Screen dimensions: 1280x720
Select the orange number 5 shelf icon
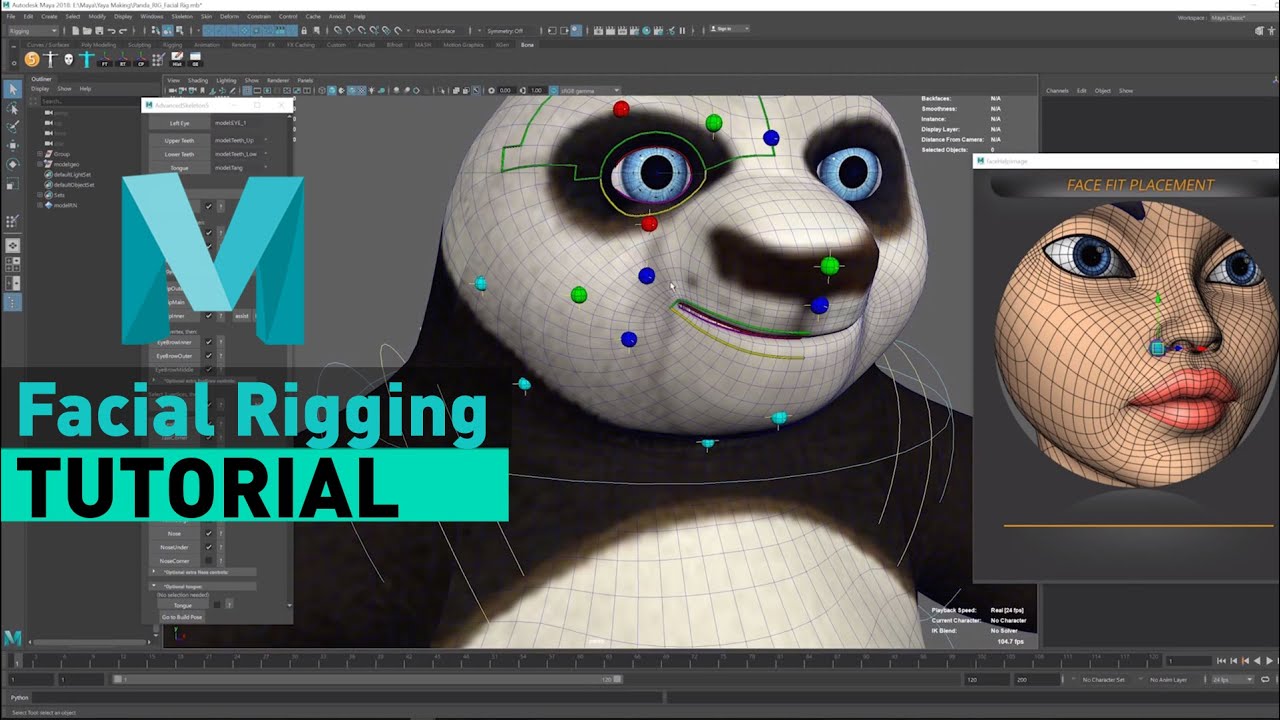pos(33,60)
